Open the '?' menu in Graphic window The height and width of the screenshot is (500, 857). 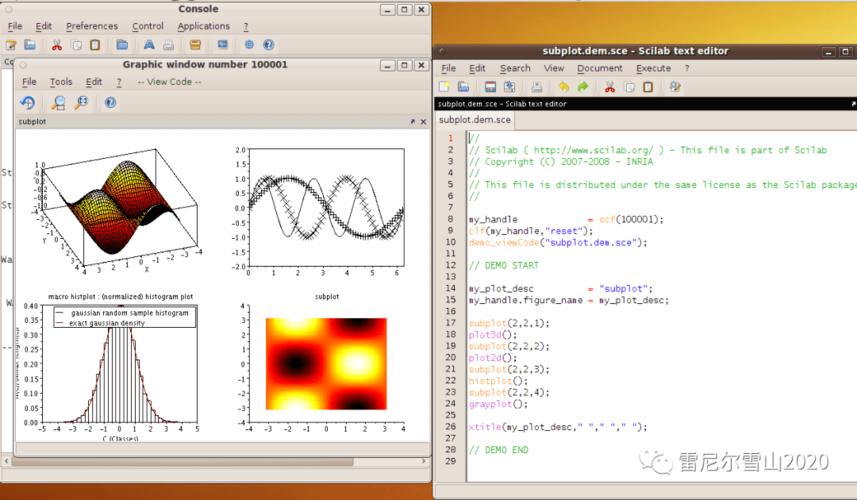[119, 81]
